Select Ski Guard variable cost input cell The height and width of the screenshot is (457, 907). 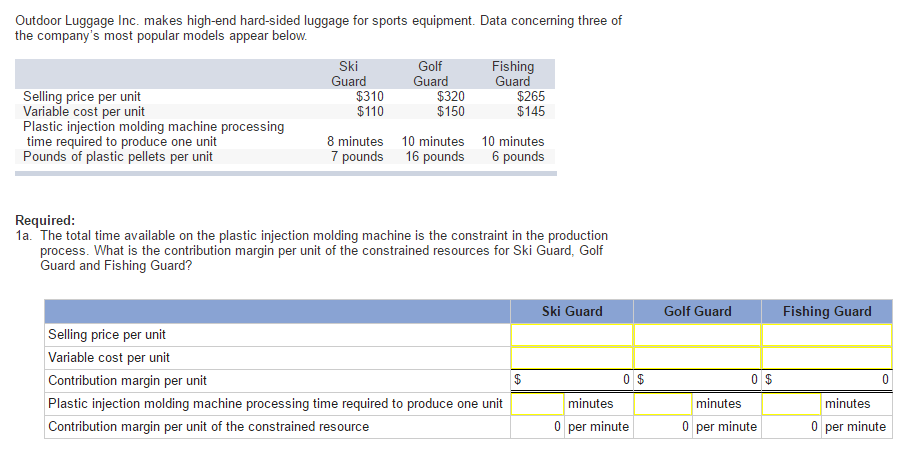(x=571, y=357)
